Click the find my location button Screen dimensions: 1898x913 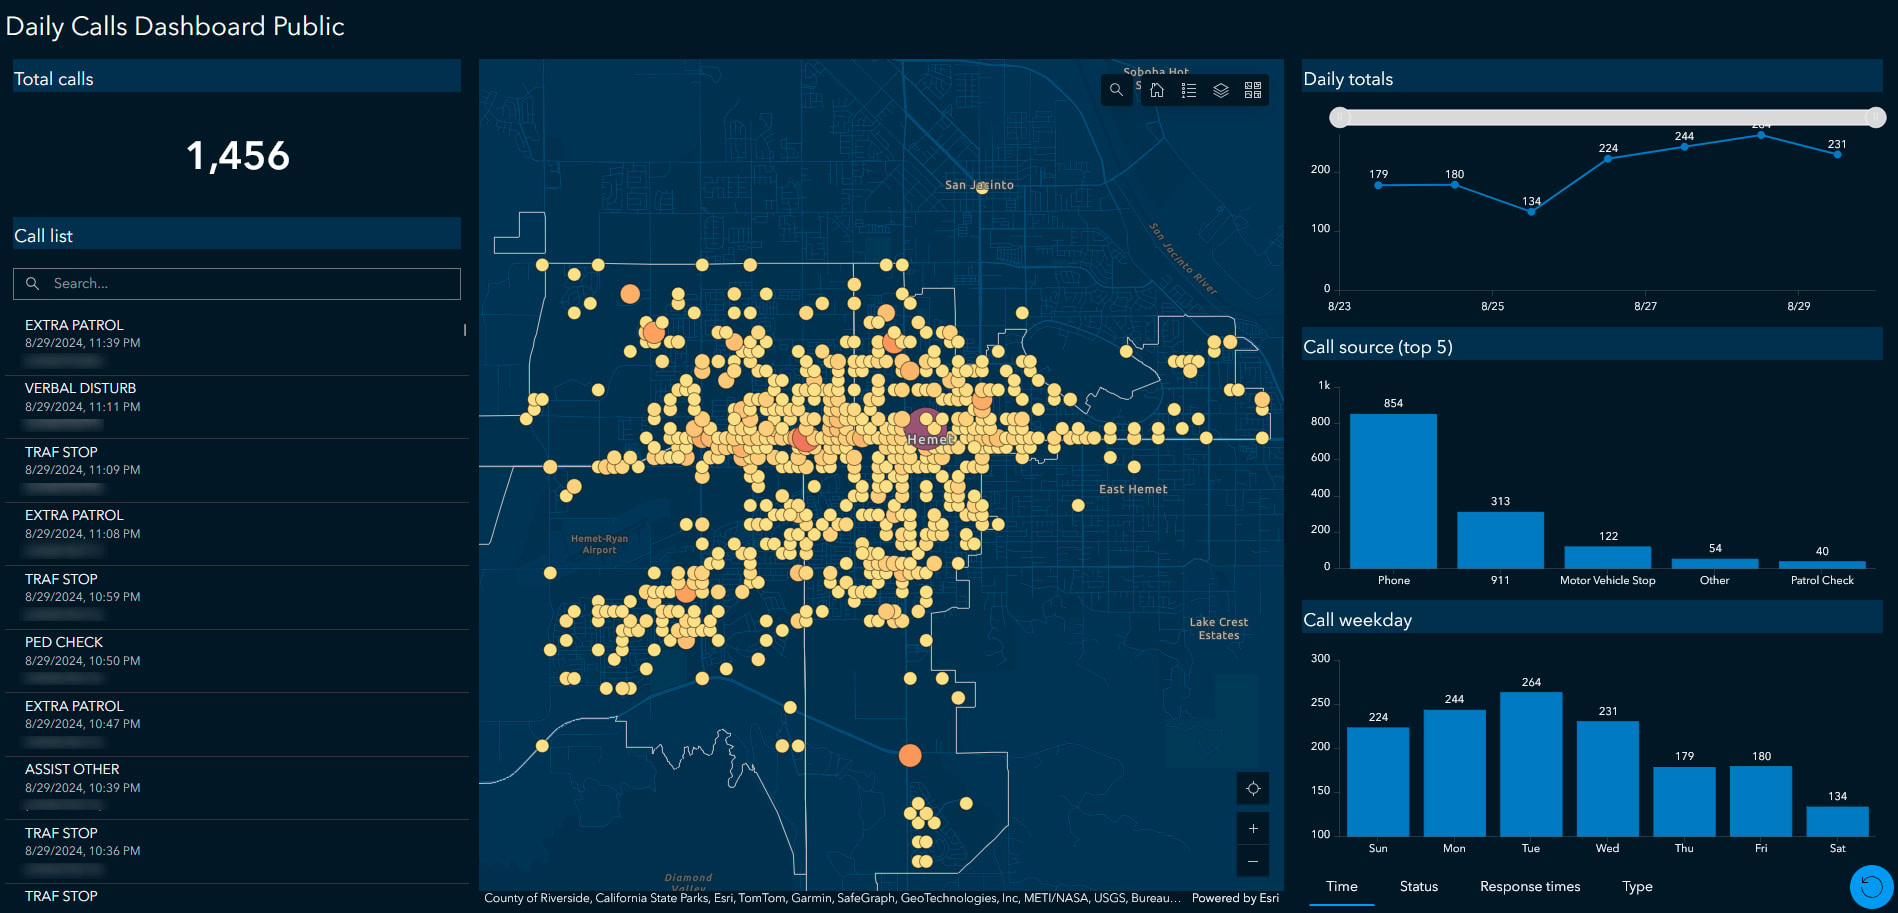(1253, 789)
